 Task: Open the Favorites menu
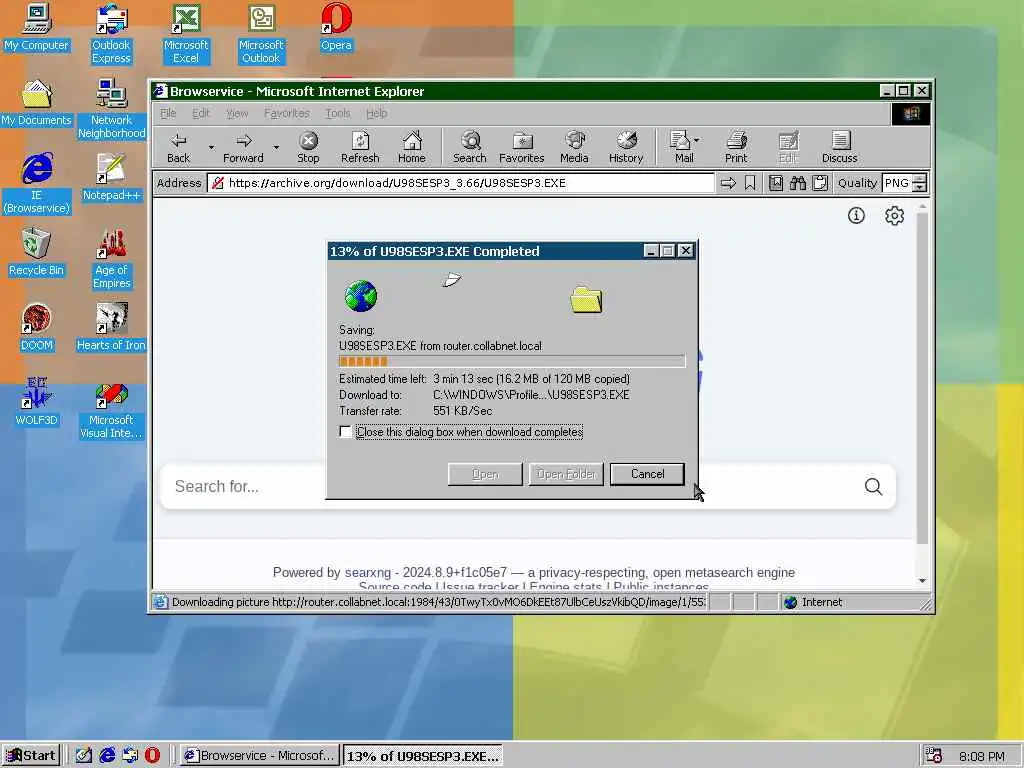coord(287,113)
